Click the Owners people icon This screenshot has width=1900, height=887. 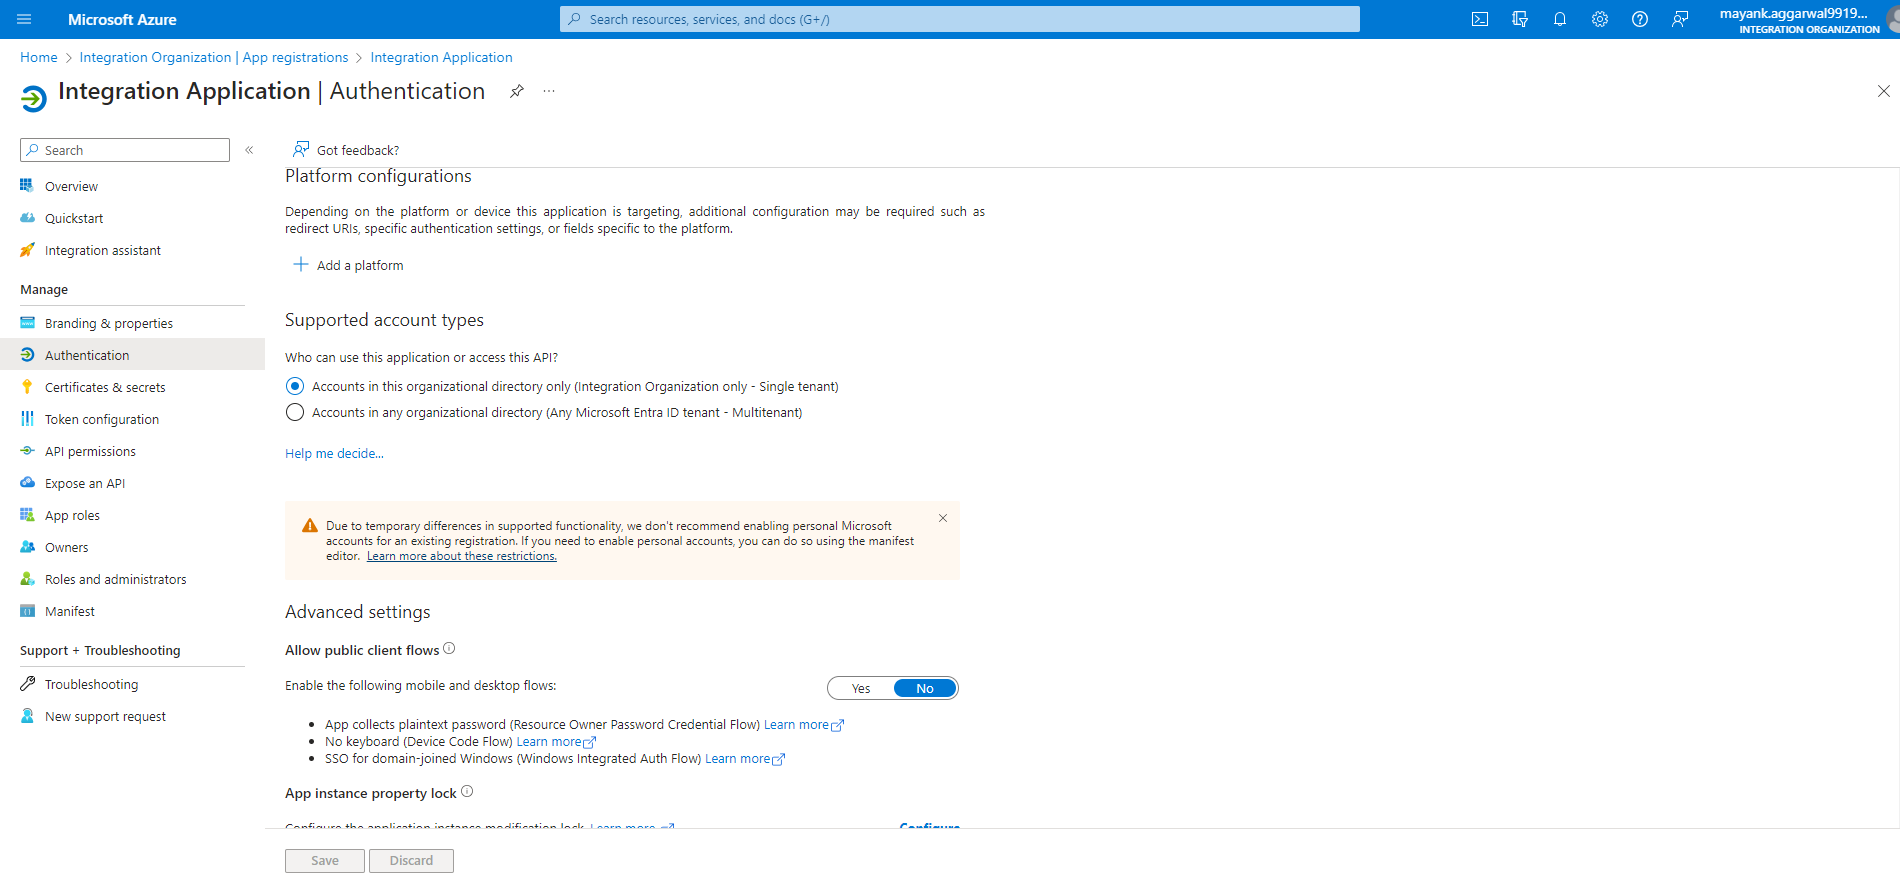click(27, 547)
